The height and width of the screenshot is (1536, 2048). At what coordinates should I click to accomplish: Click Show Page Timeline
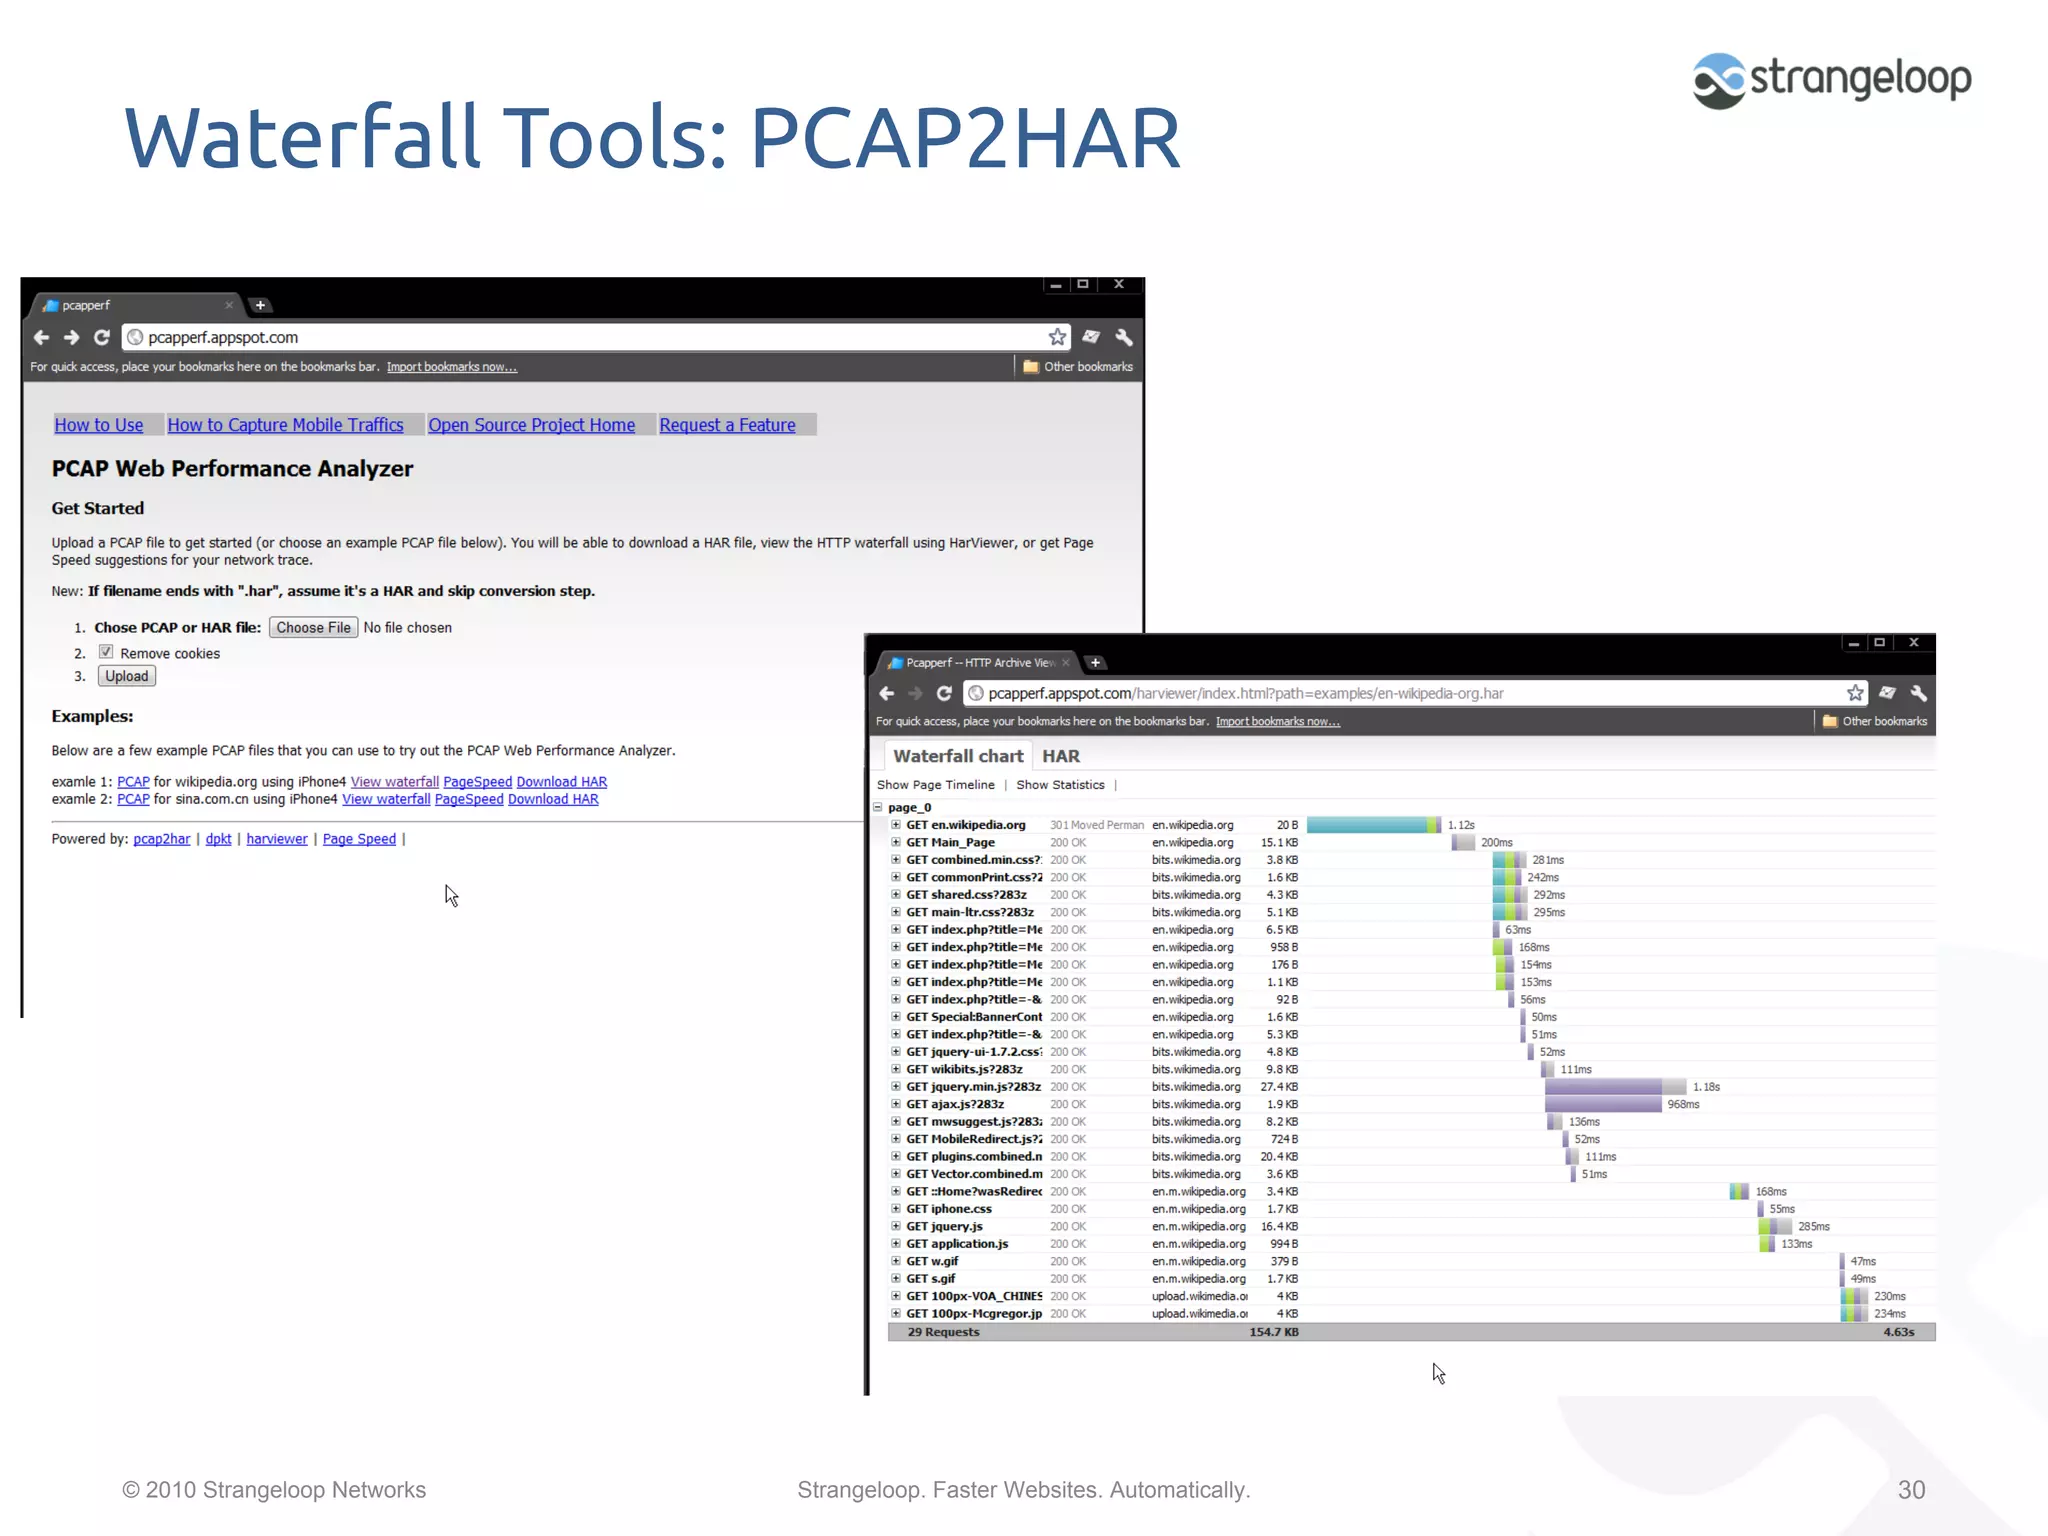(936, 785)
